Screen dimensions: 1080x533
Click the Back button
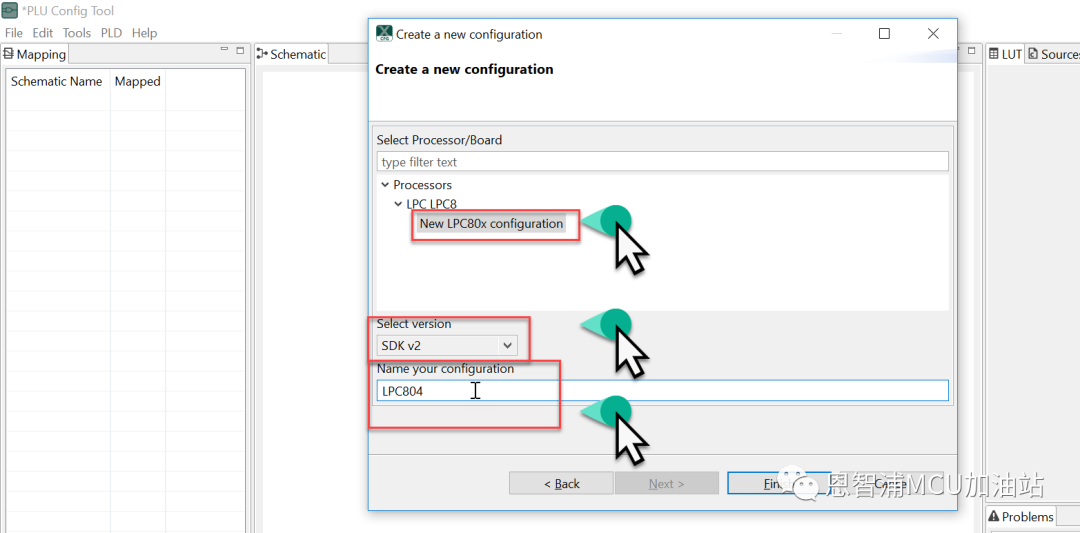pyautogui.click(x=561, y=483)
